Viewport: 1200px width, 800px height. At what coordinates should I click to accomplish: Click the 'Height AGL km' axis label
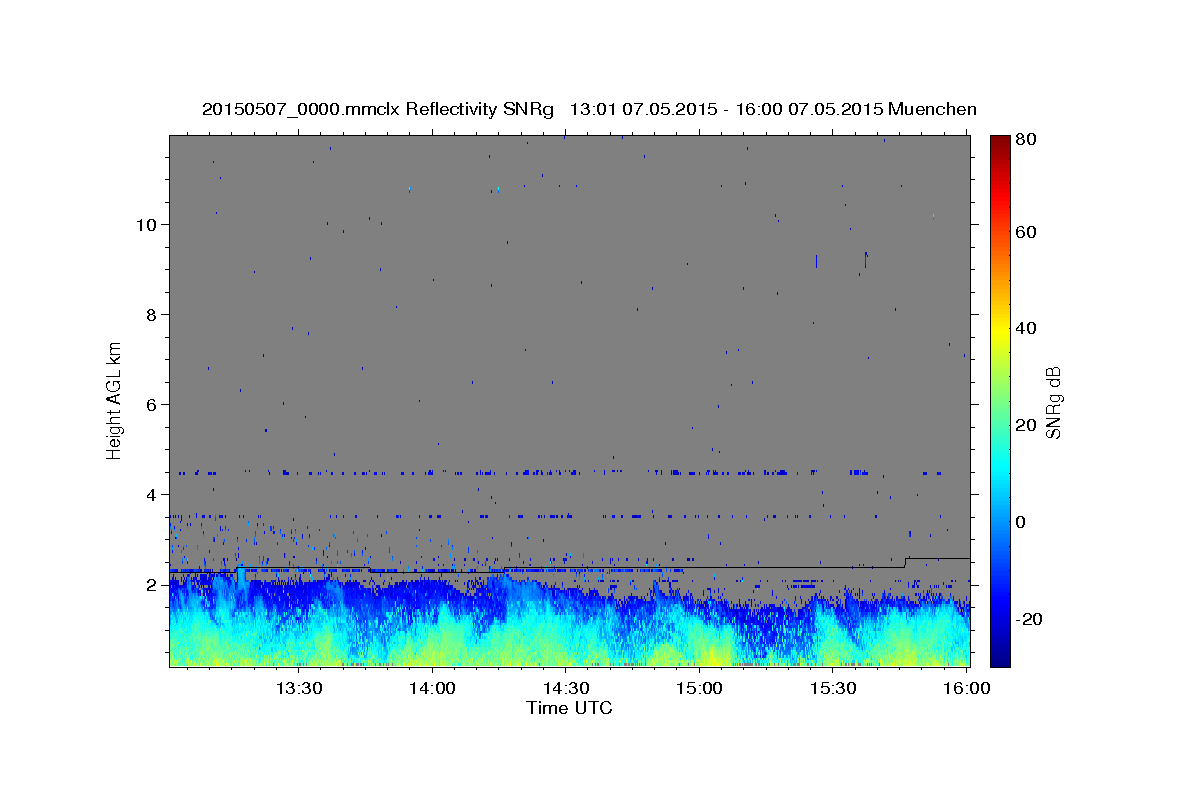click(x=115, y=400)
